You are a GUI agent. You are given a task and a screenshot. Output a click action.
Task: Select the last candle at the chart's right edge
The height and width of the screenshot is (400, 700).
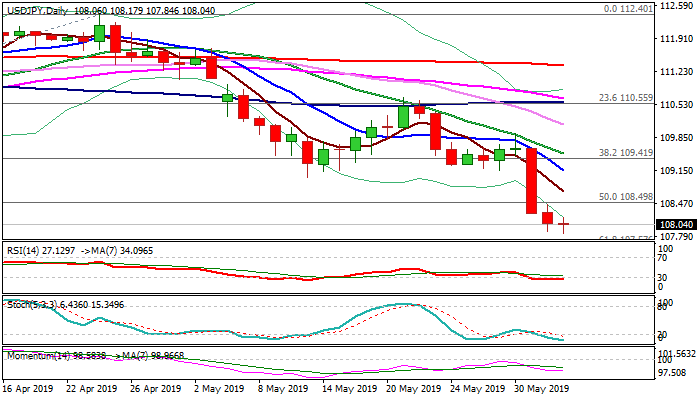pyautogui.click(x=564, y=225)
